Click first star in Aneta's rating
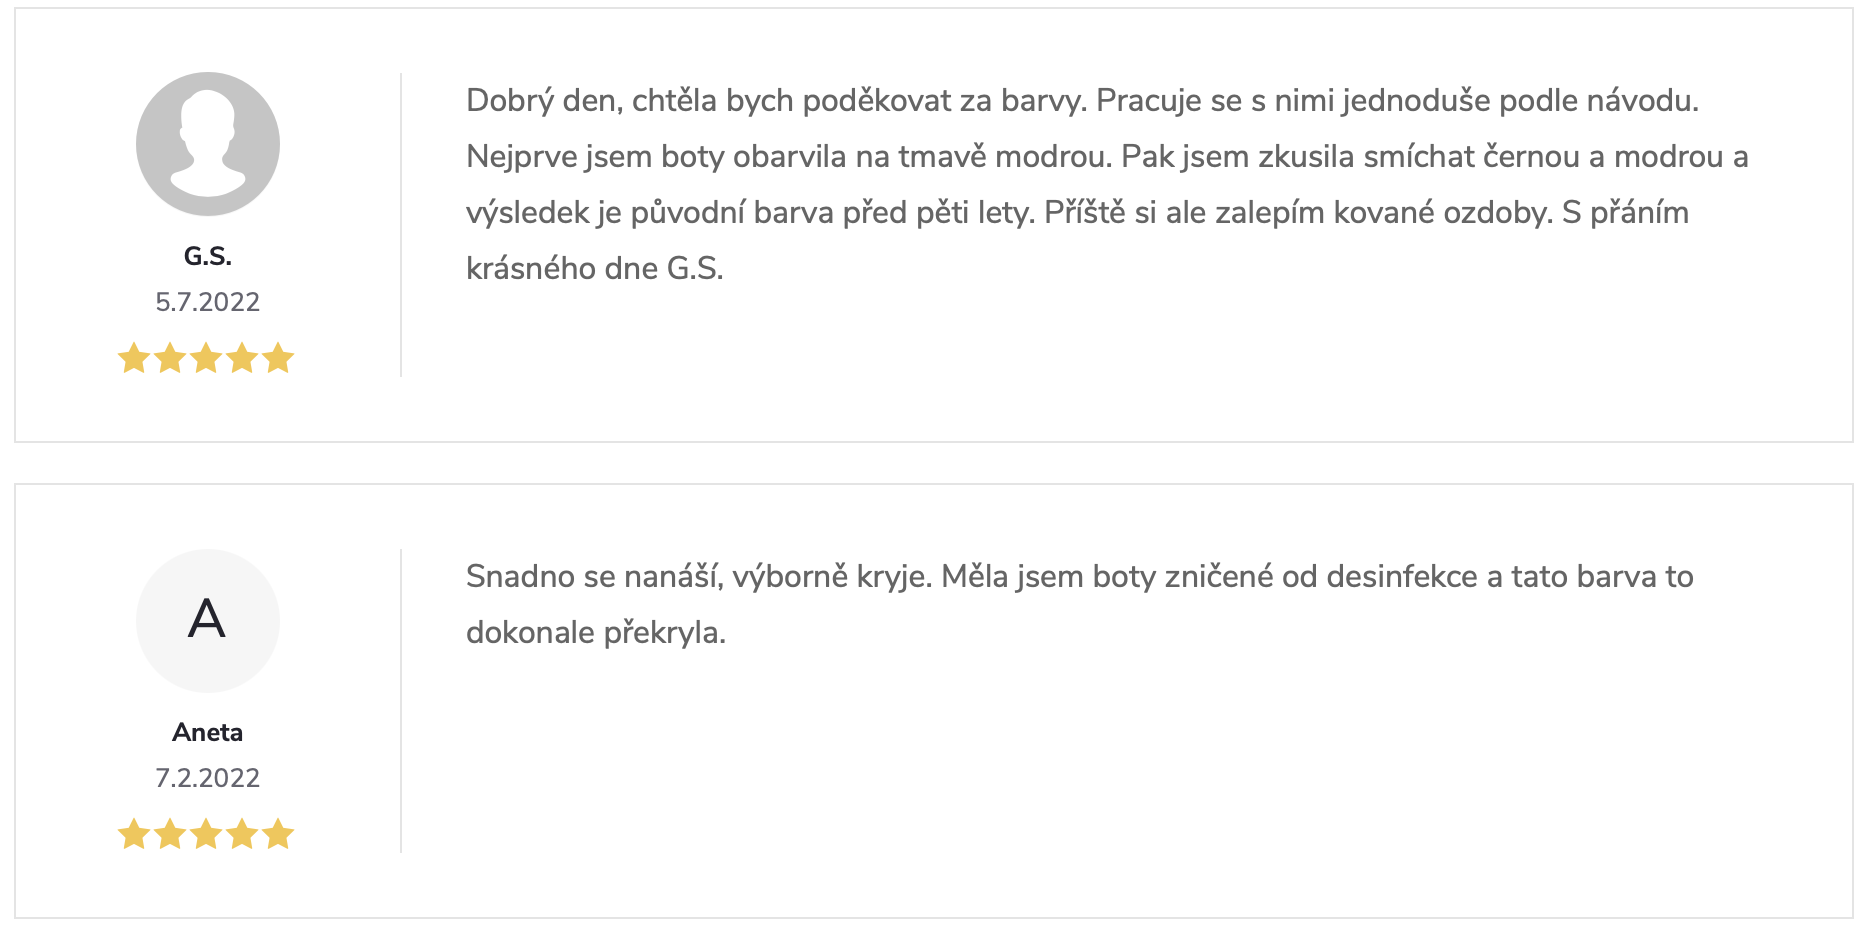Screen dimensions: 1864x932 (x=134, y=834)
